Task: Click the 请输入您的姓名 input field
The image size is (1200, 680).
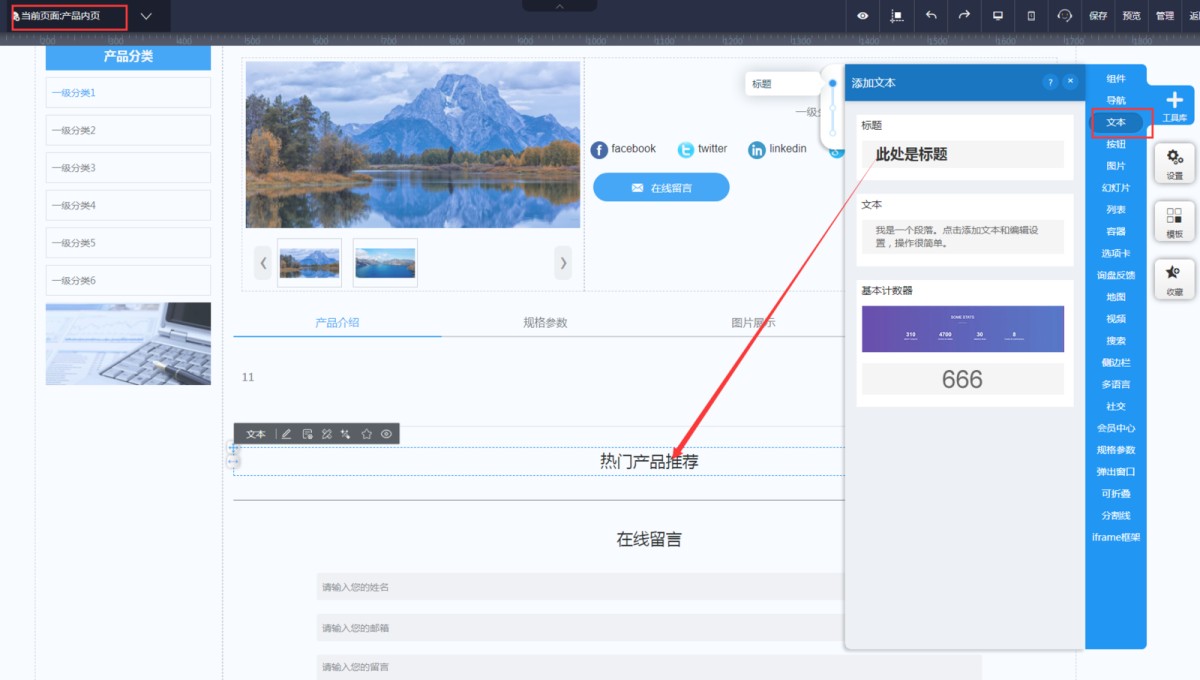Action: coord(580,587)
